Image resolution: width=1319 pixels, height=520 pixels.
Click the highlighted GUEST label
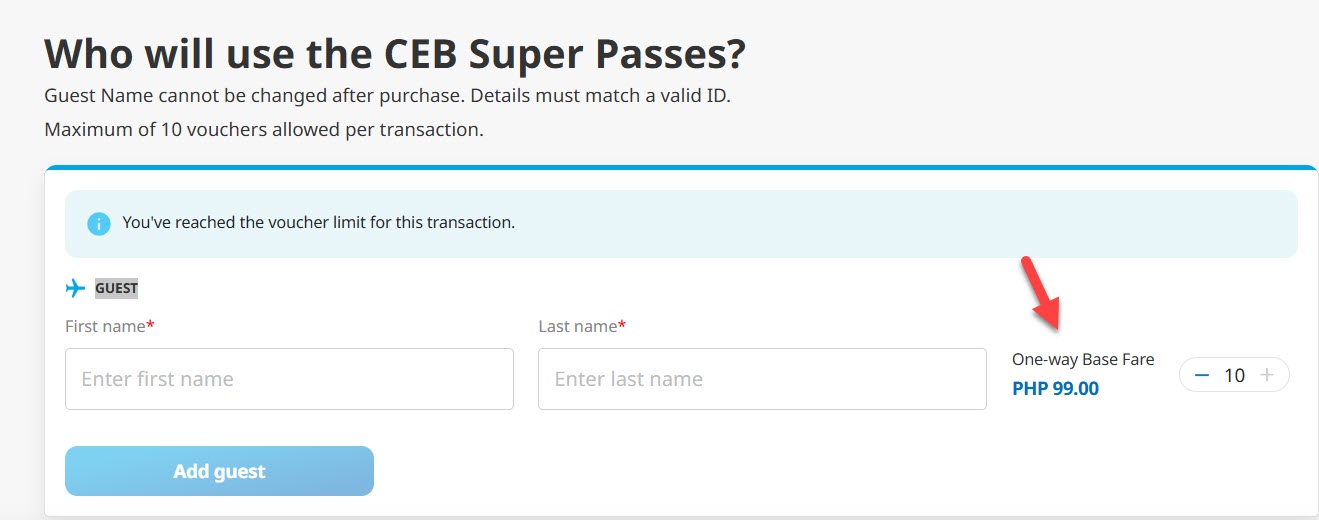click(116, 288)
